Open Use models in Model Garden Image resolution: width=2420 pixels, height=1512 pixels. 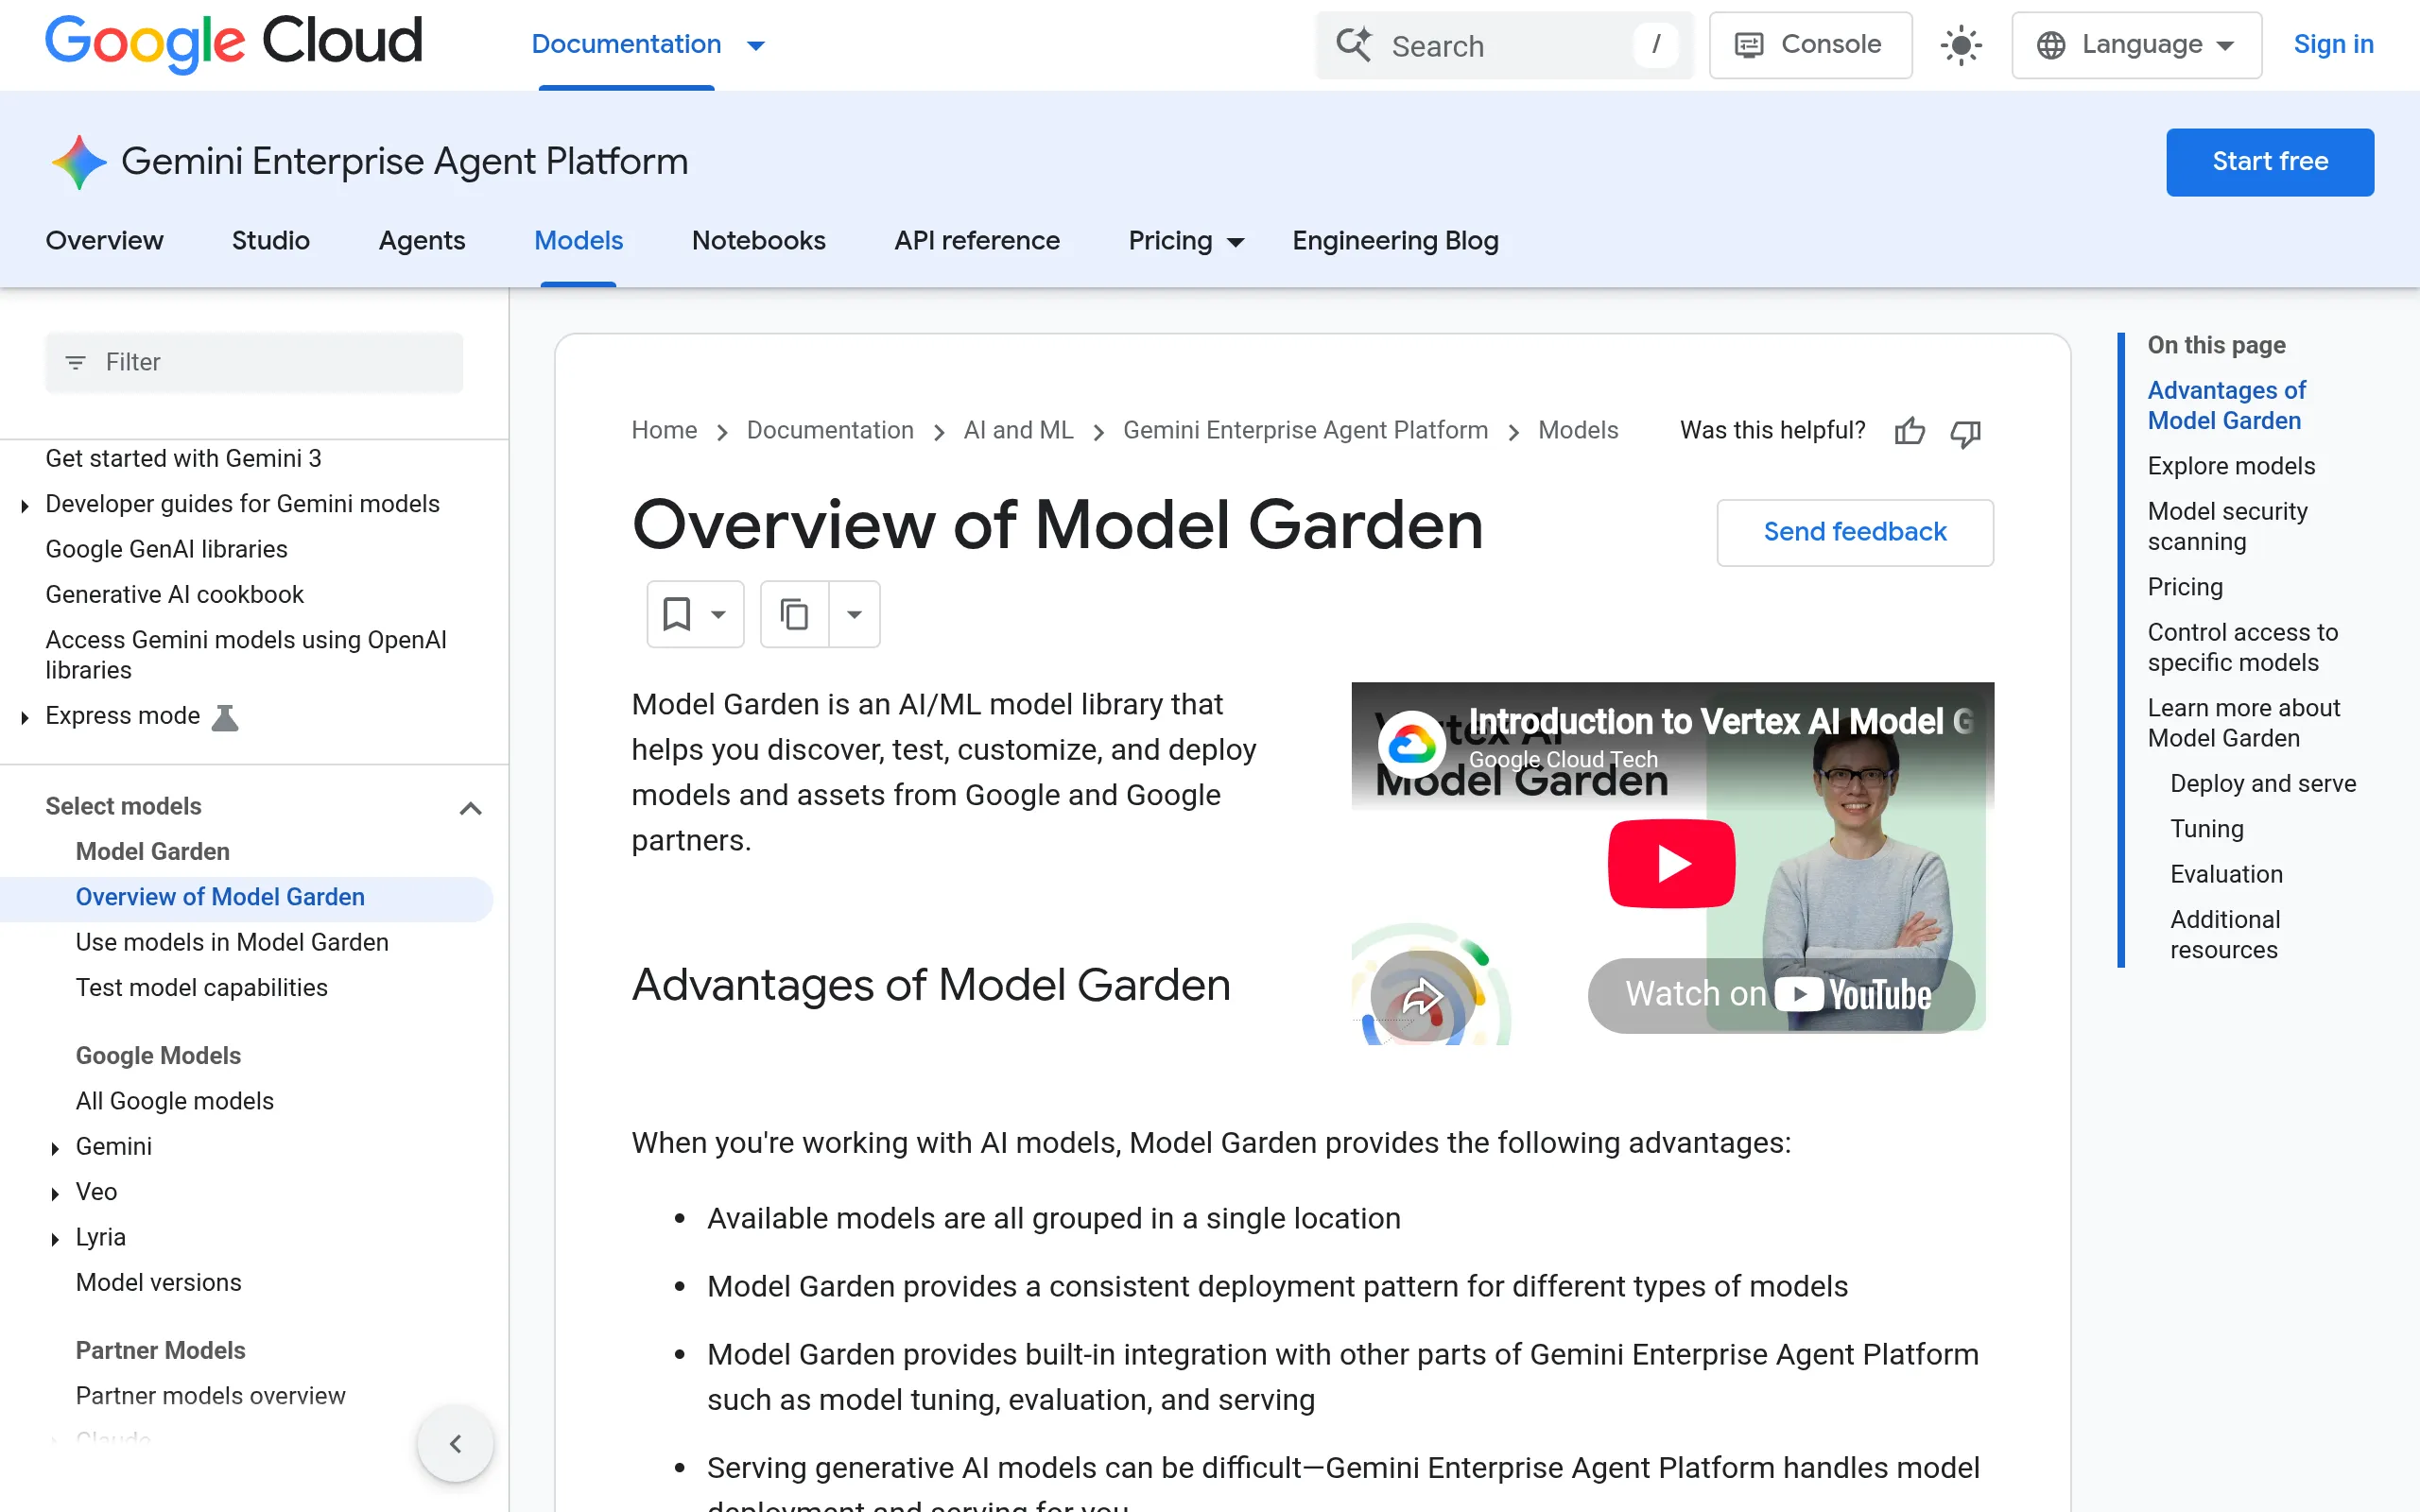tap(232, 942)
